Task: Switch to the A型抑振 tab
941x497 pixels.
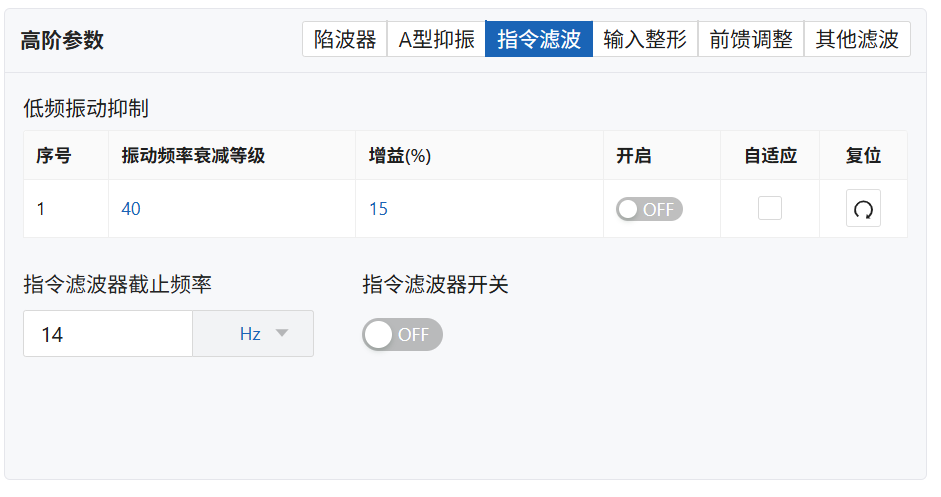Action: [x=436, y=40]
